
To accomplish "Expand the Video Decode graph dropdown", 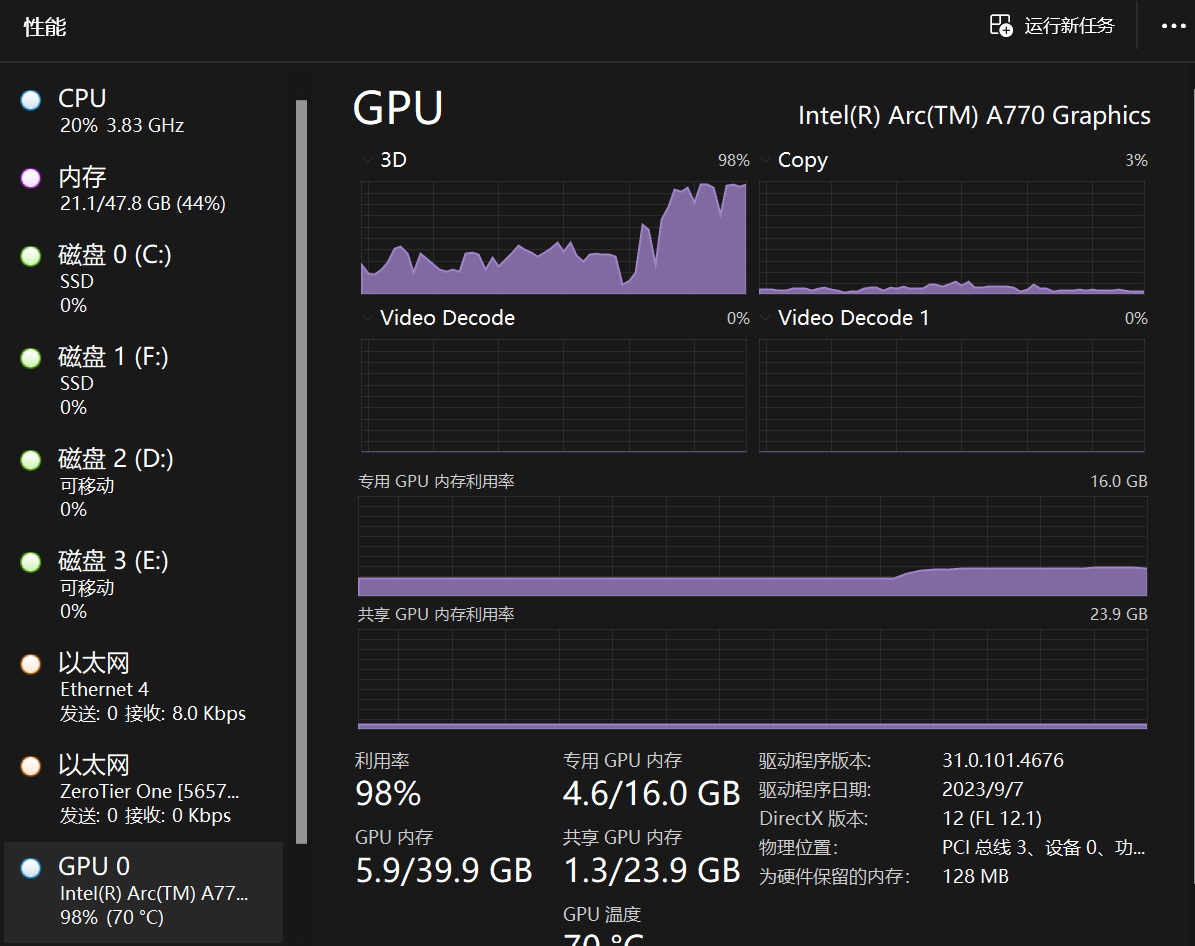I will [x=367, y=318].
